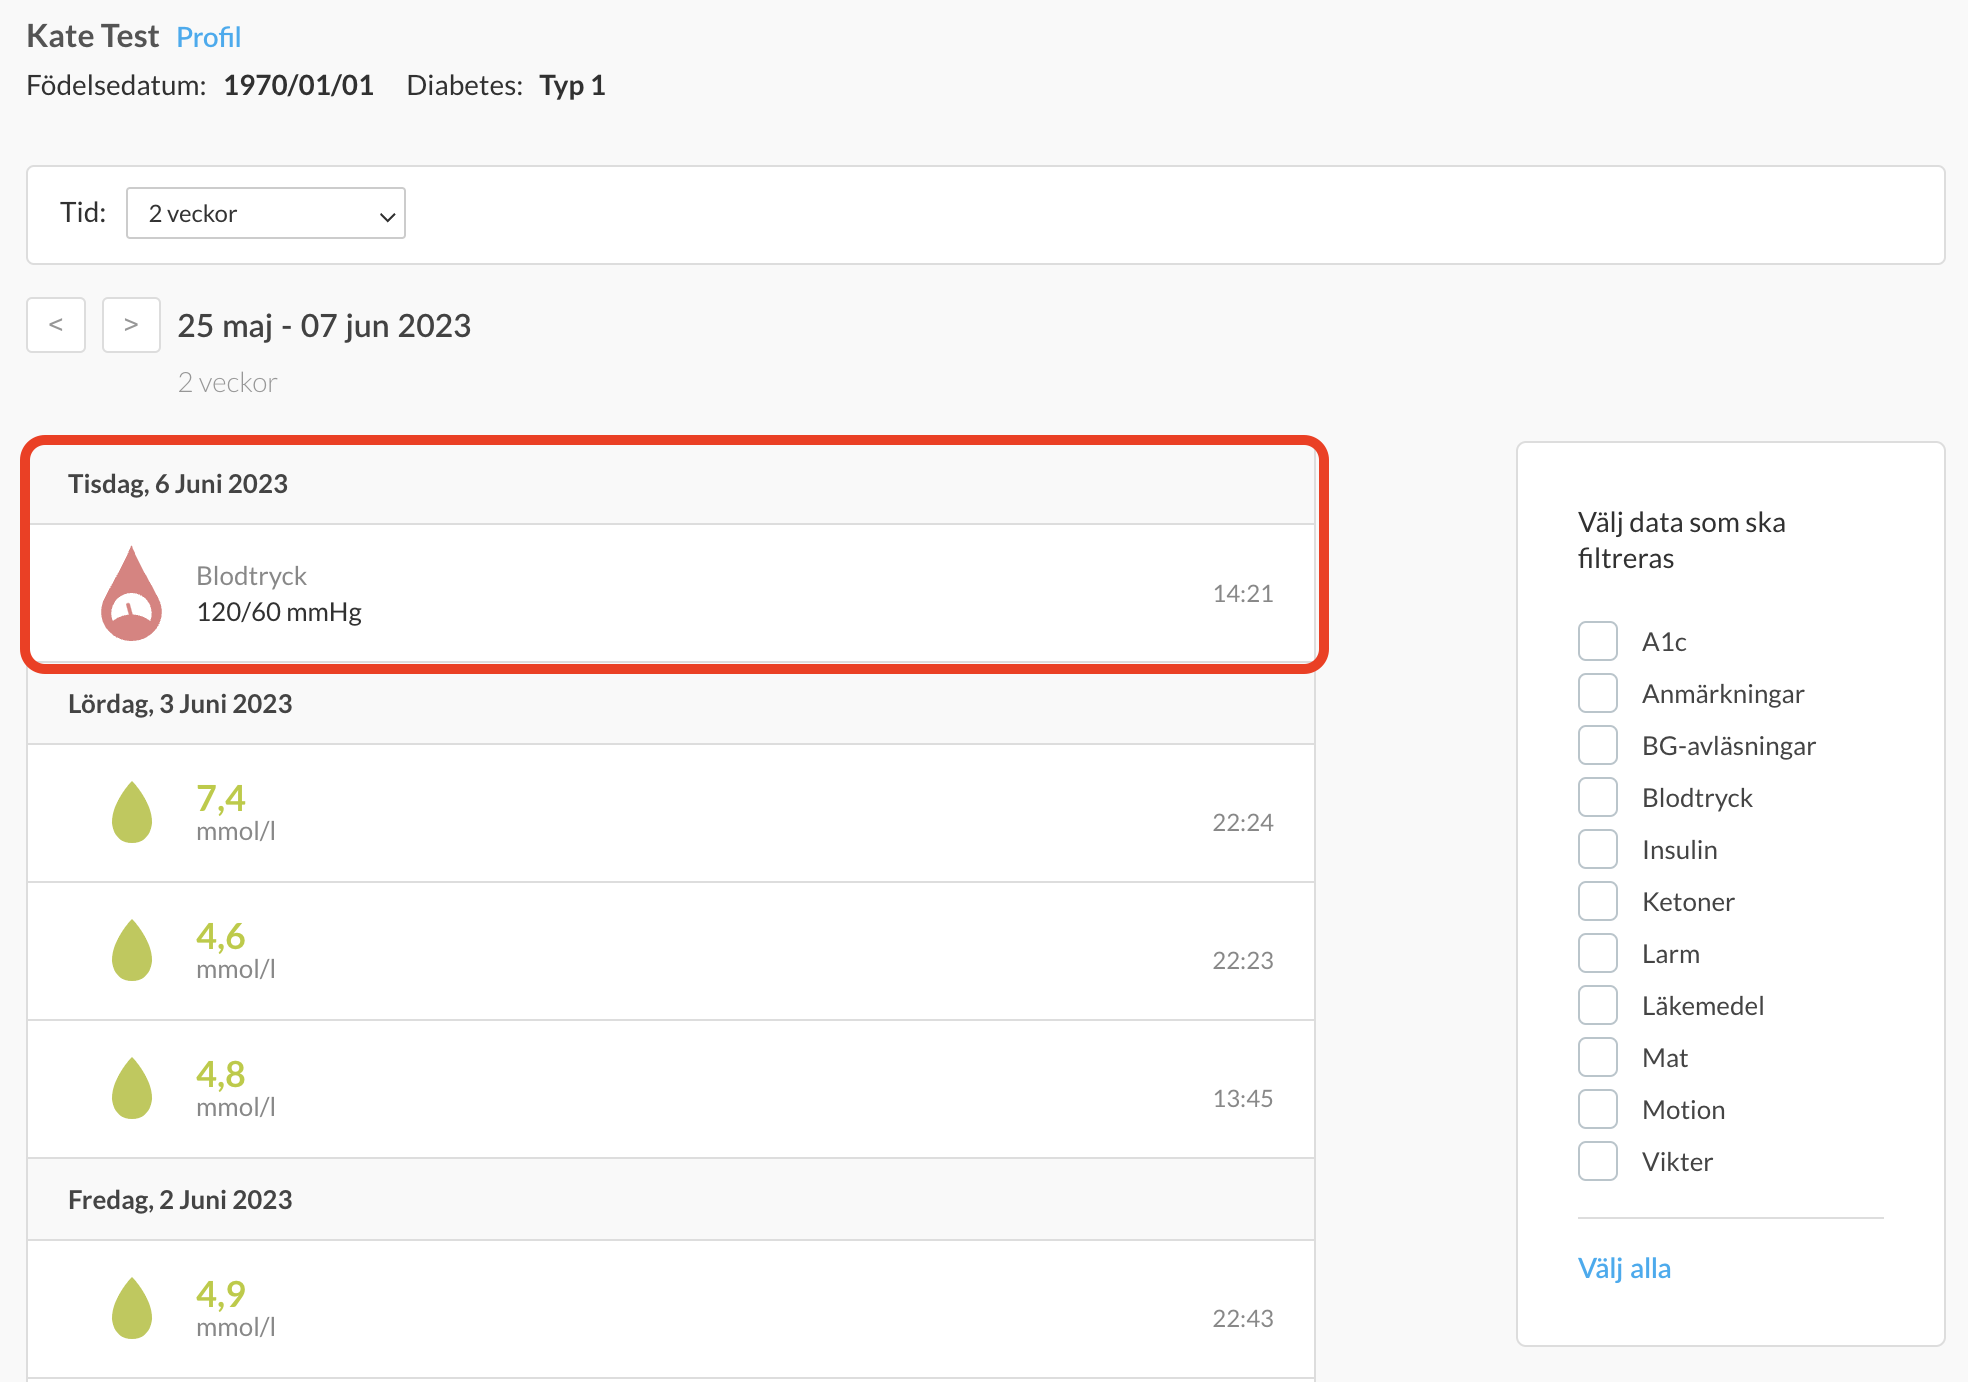Click the 13:45 timestamp
The width and height of the screenshot is (1968, 1382).
(x=1243, y=1099)
